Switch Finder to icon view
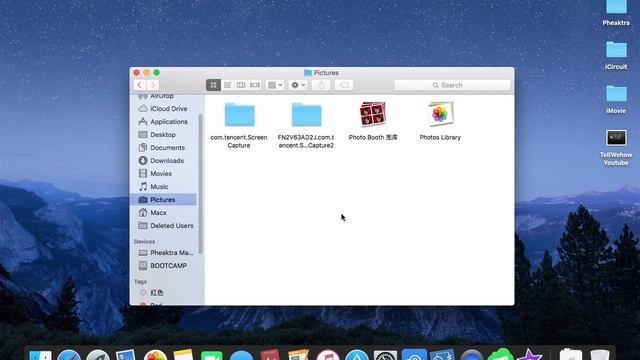 [x=213, y=85]
